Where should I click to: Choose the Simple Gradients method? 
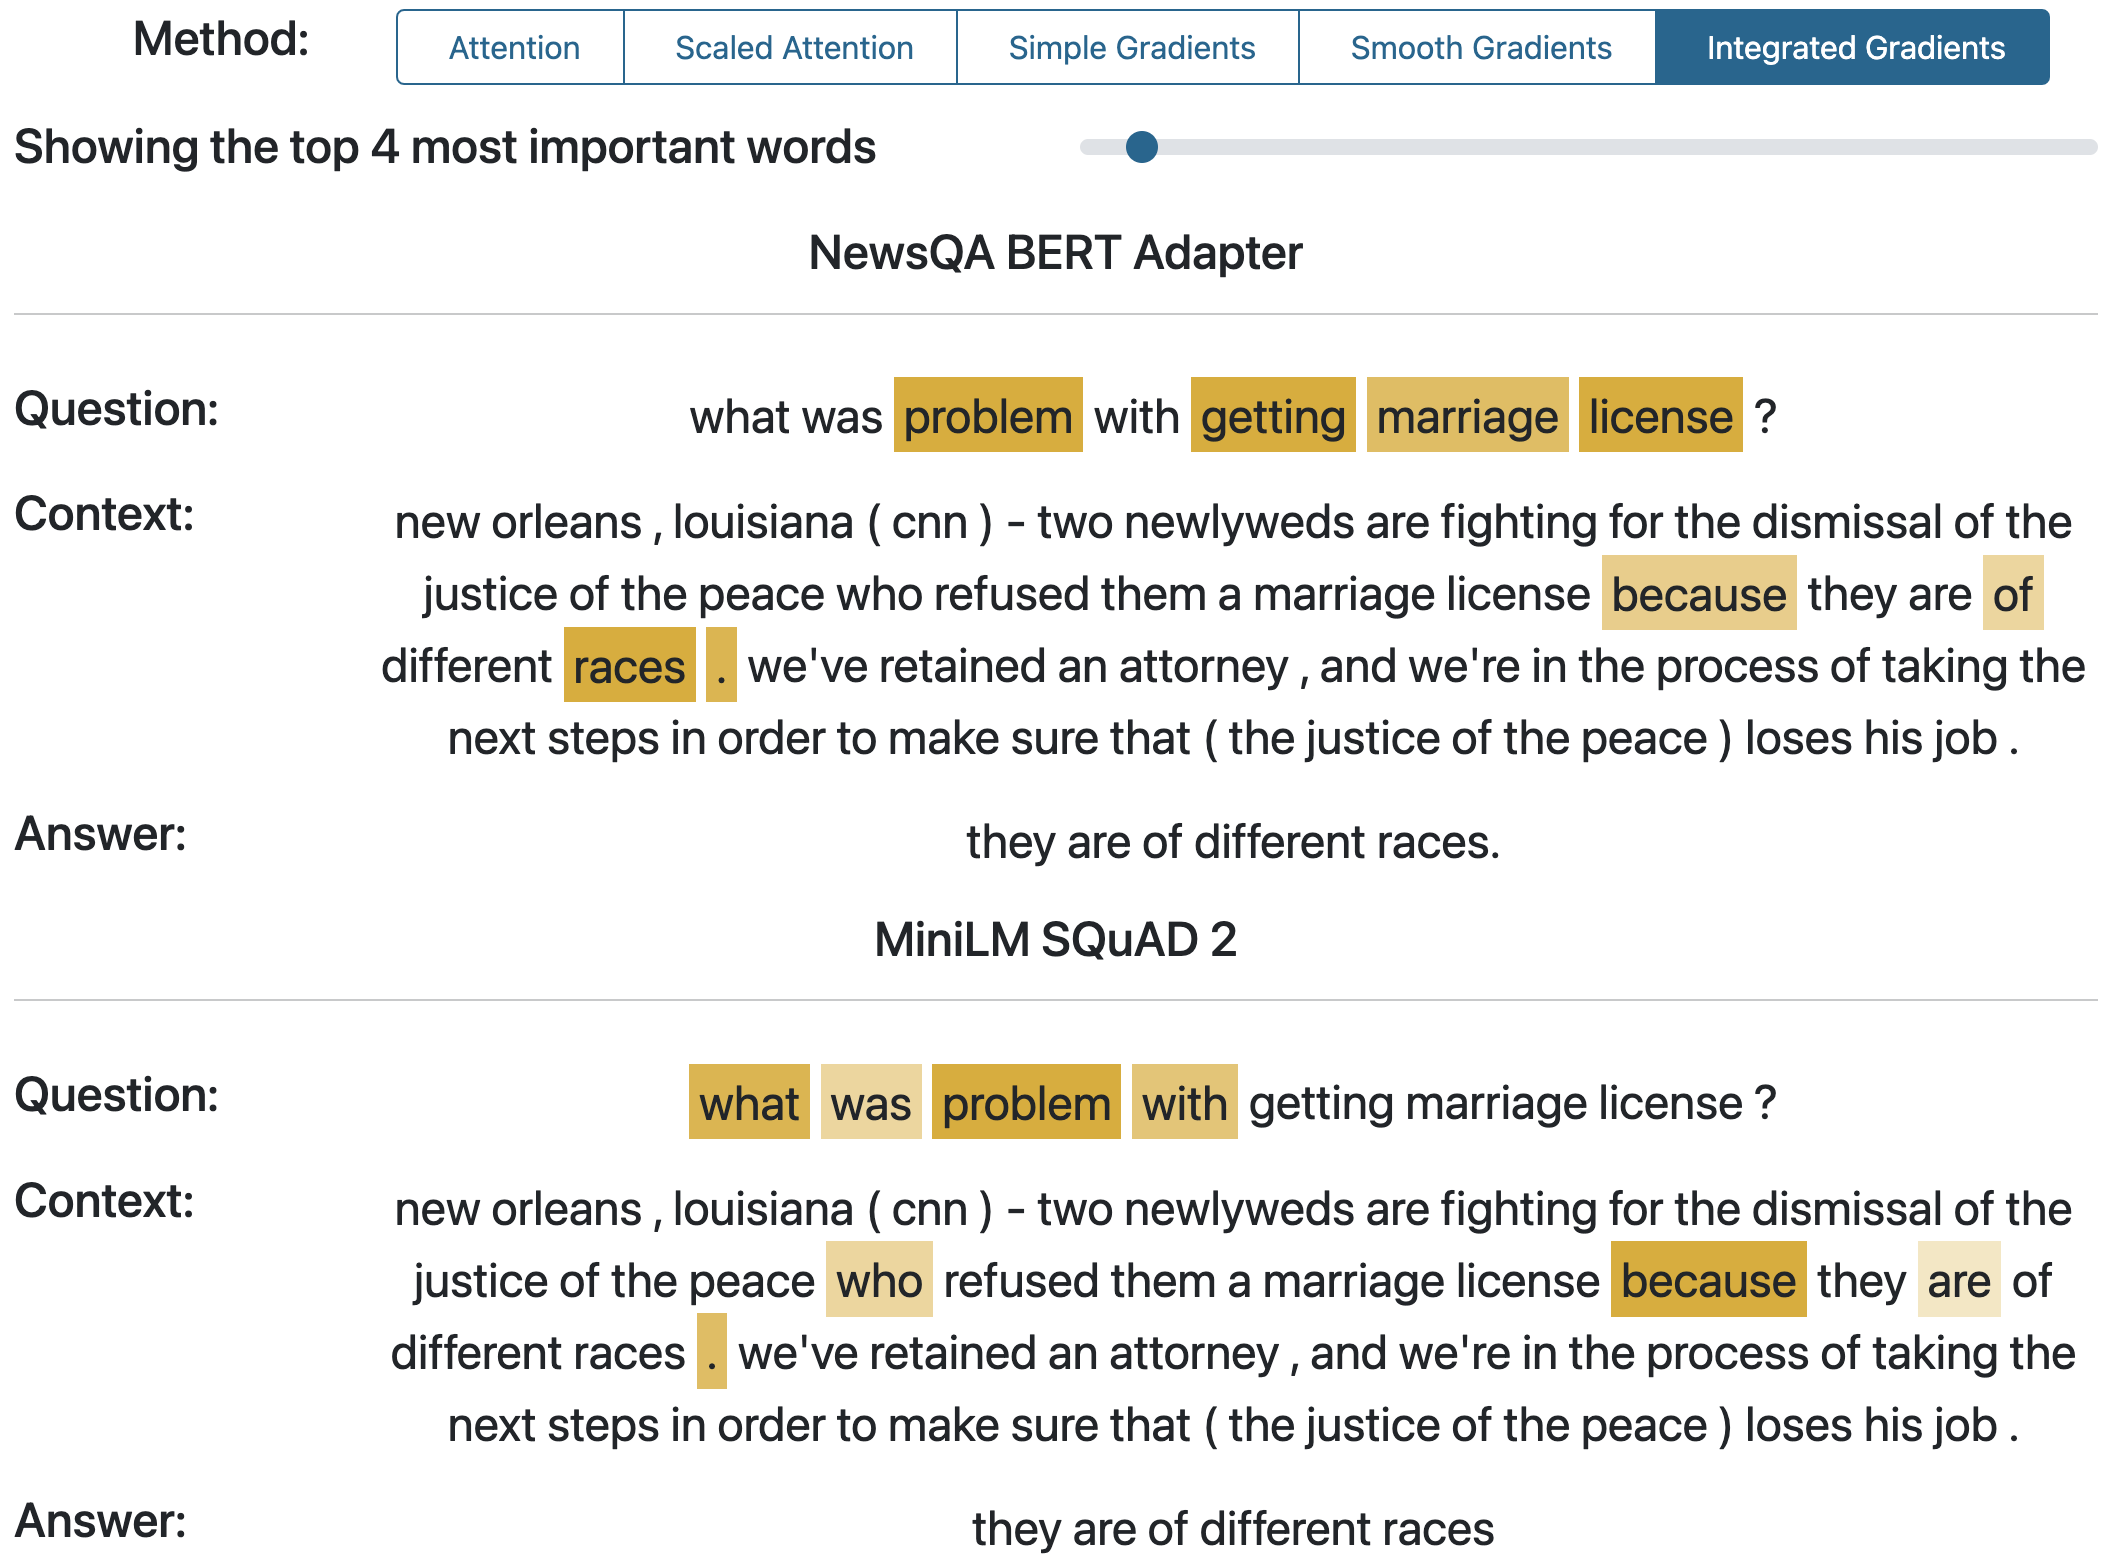pos(1131,48)
